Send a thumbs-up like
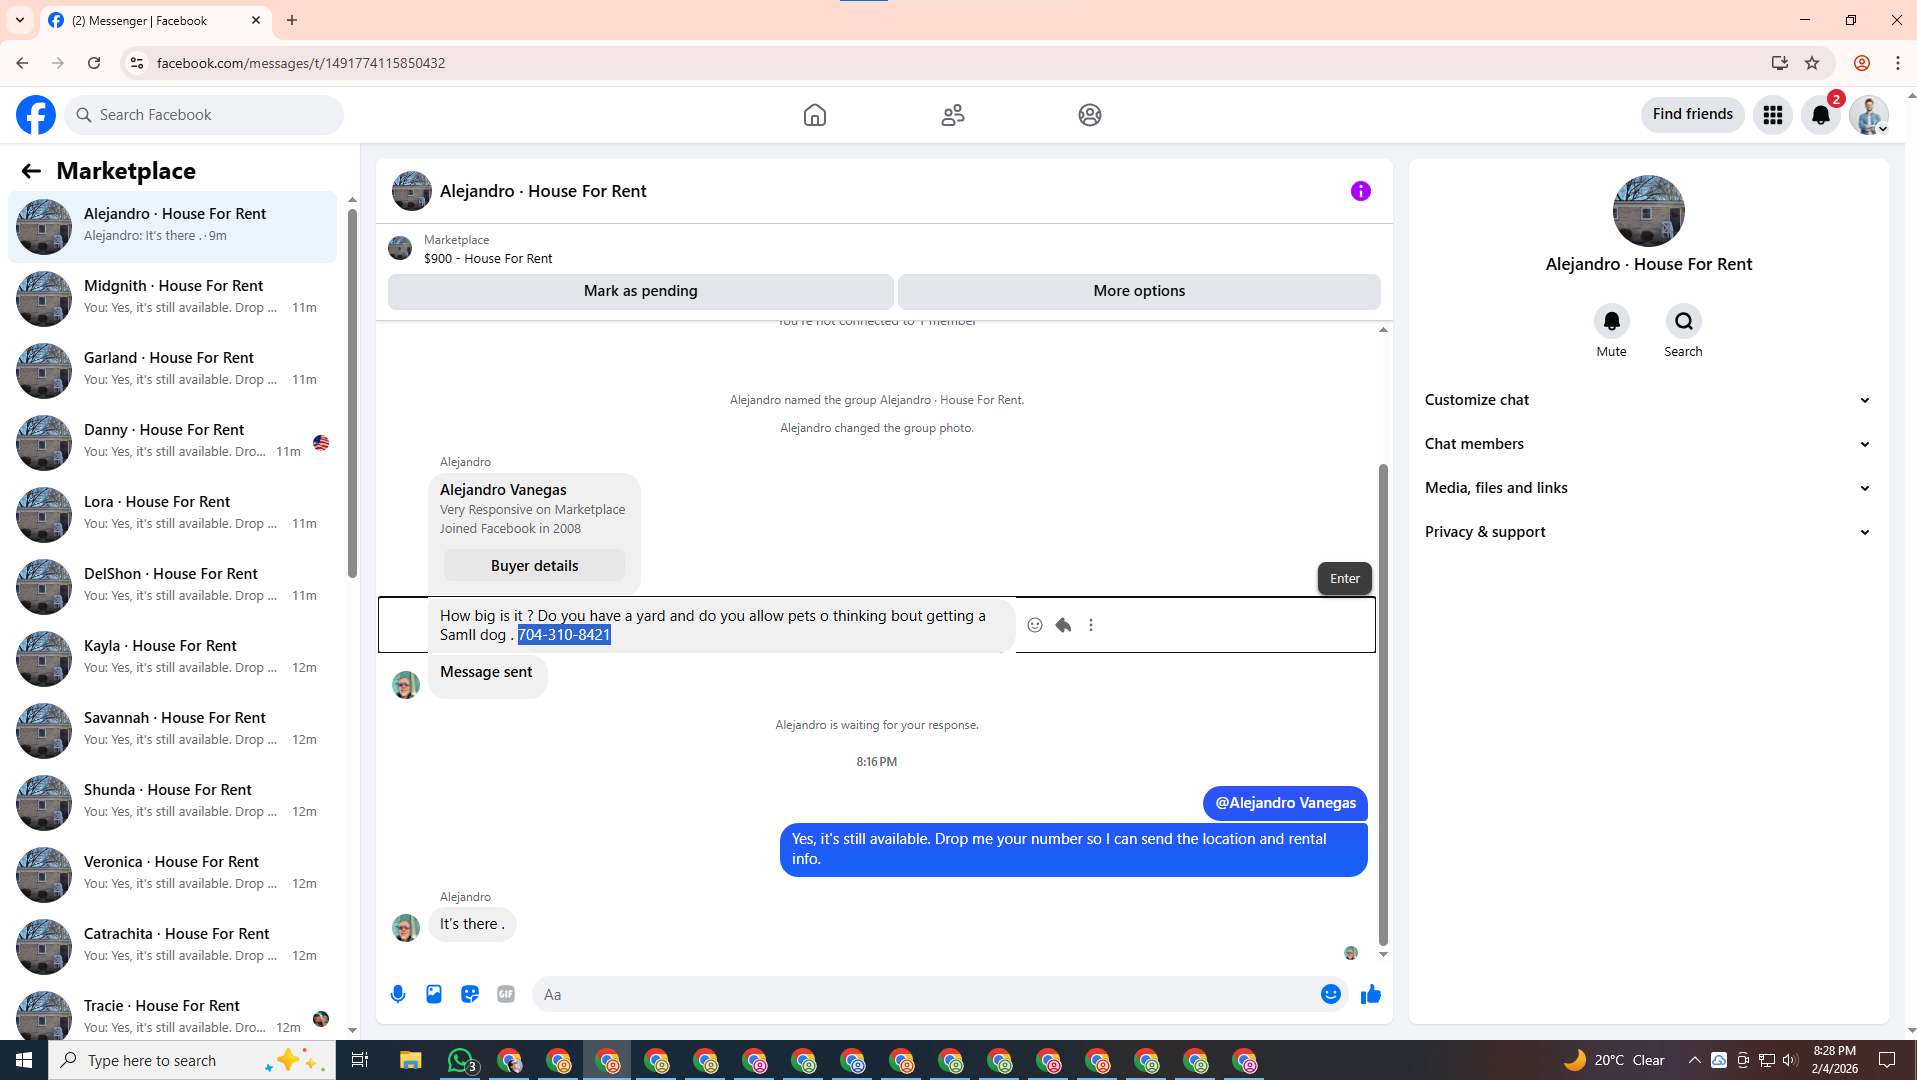 coord(1371,994)
